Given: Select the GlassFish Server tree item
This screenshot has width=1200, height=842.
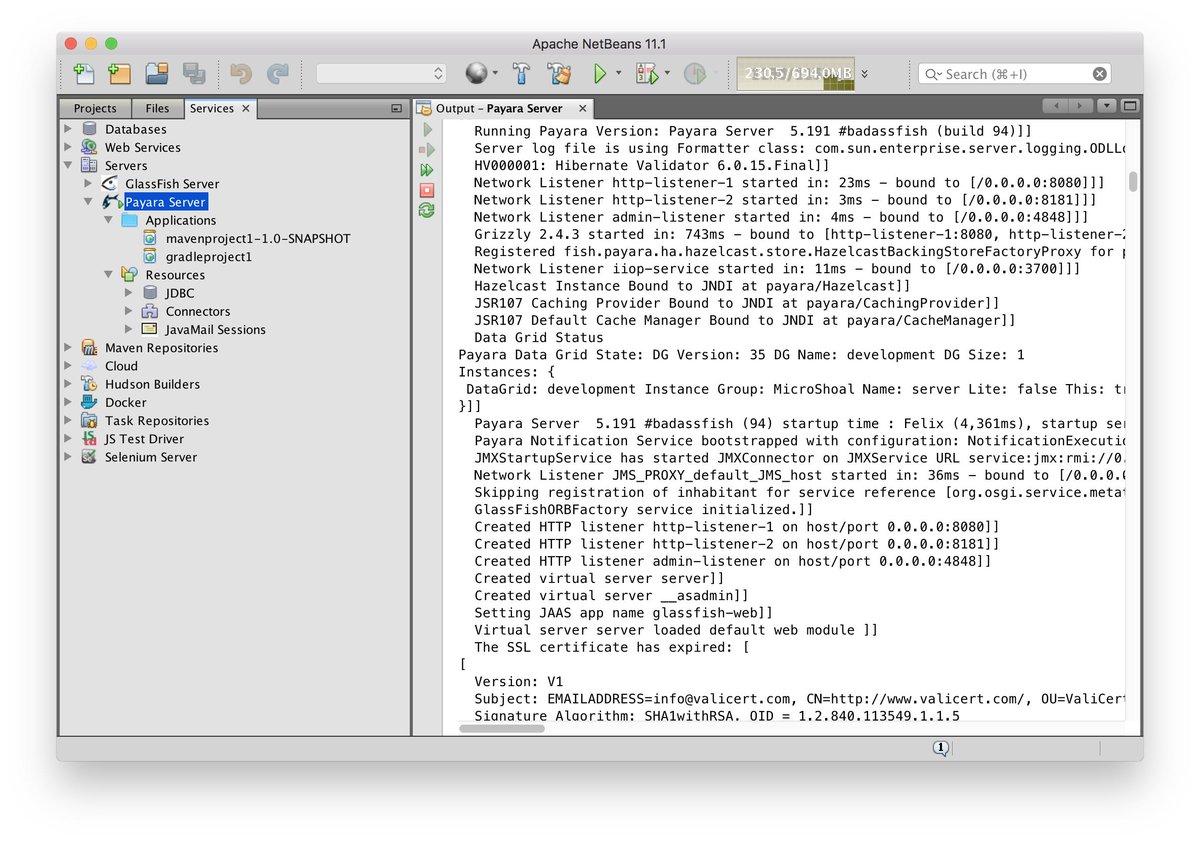Looking at the screenshot, I should [172, 184].
